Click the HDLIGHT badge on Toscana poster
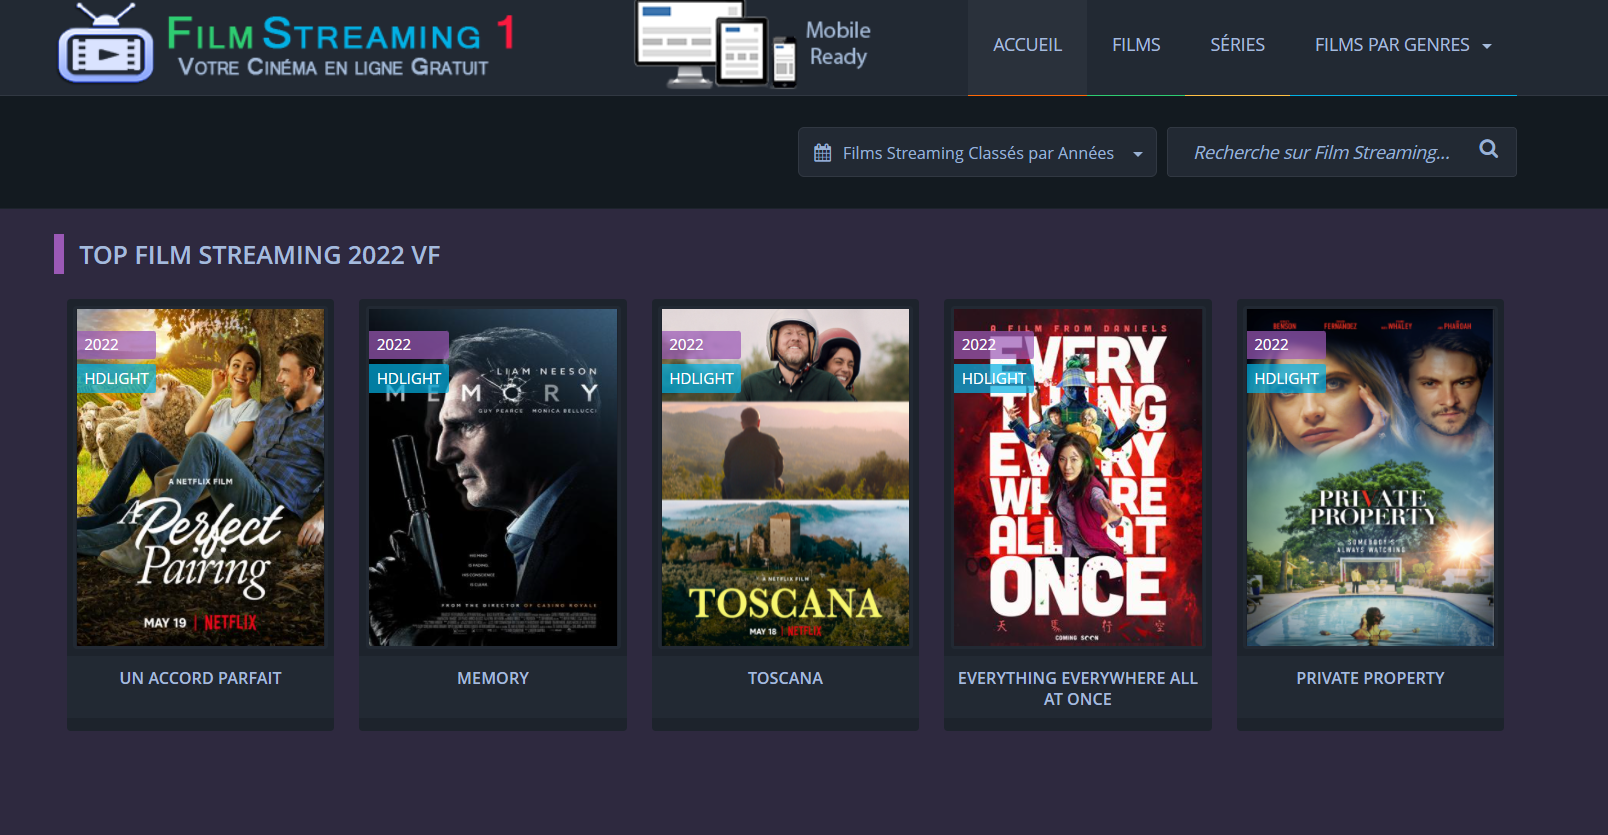 [701, 379]
